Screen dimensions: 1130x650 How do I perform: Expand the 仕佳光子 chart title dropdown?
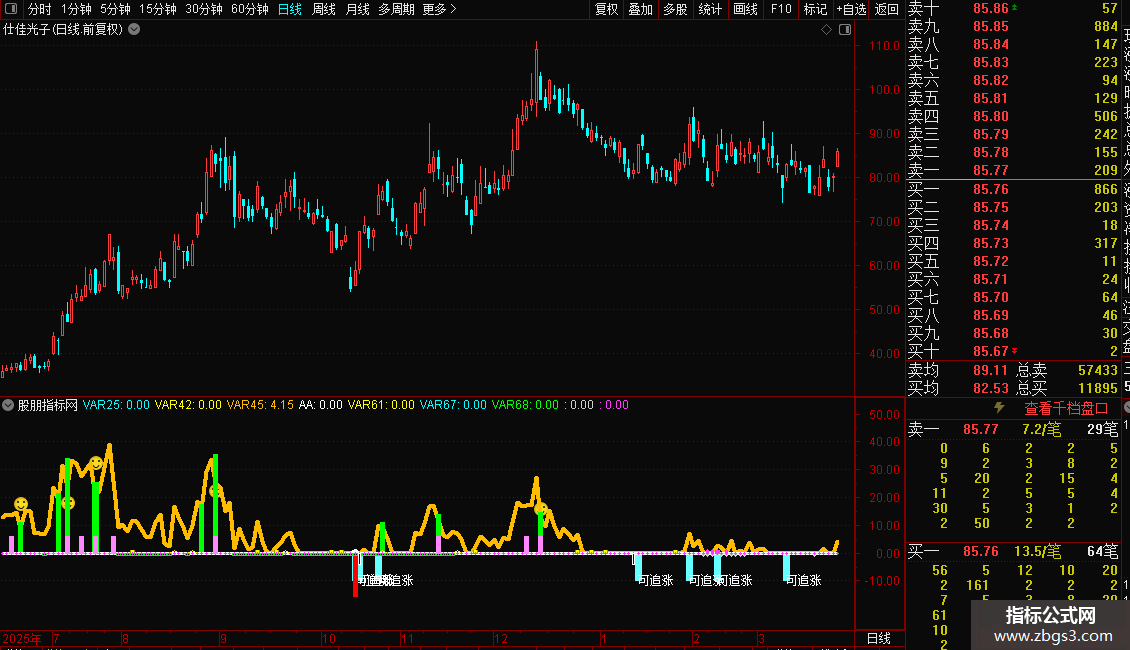click(135, 29)
